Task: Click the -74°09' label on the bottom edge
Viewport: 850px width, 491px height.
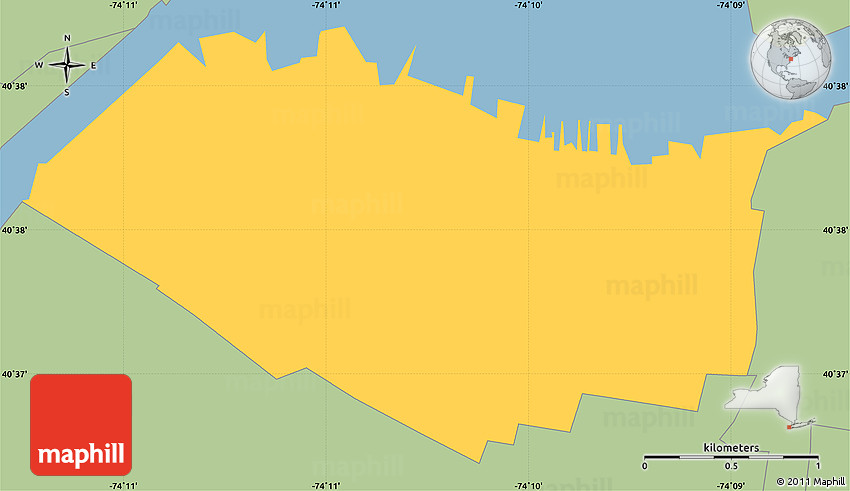Action: tap(732, 485)
